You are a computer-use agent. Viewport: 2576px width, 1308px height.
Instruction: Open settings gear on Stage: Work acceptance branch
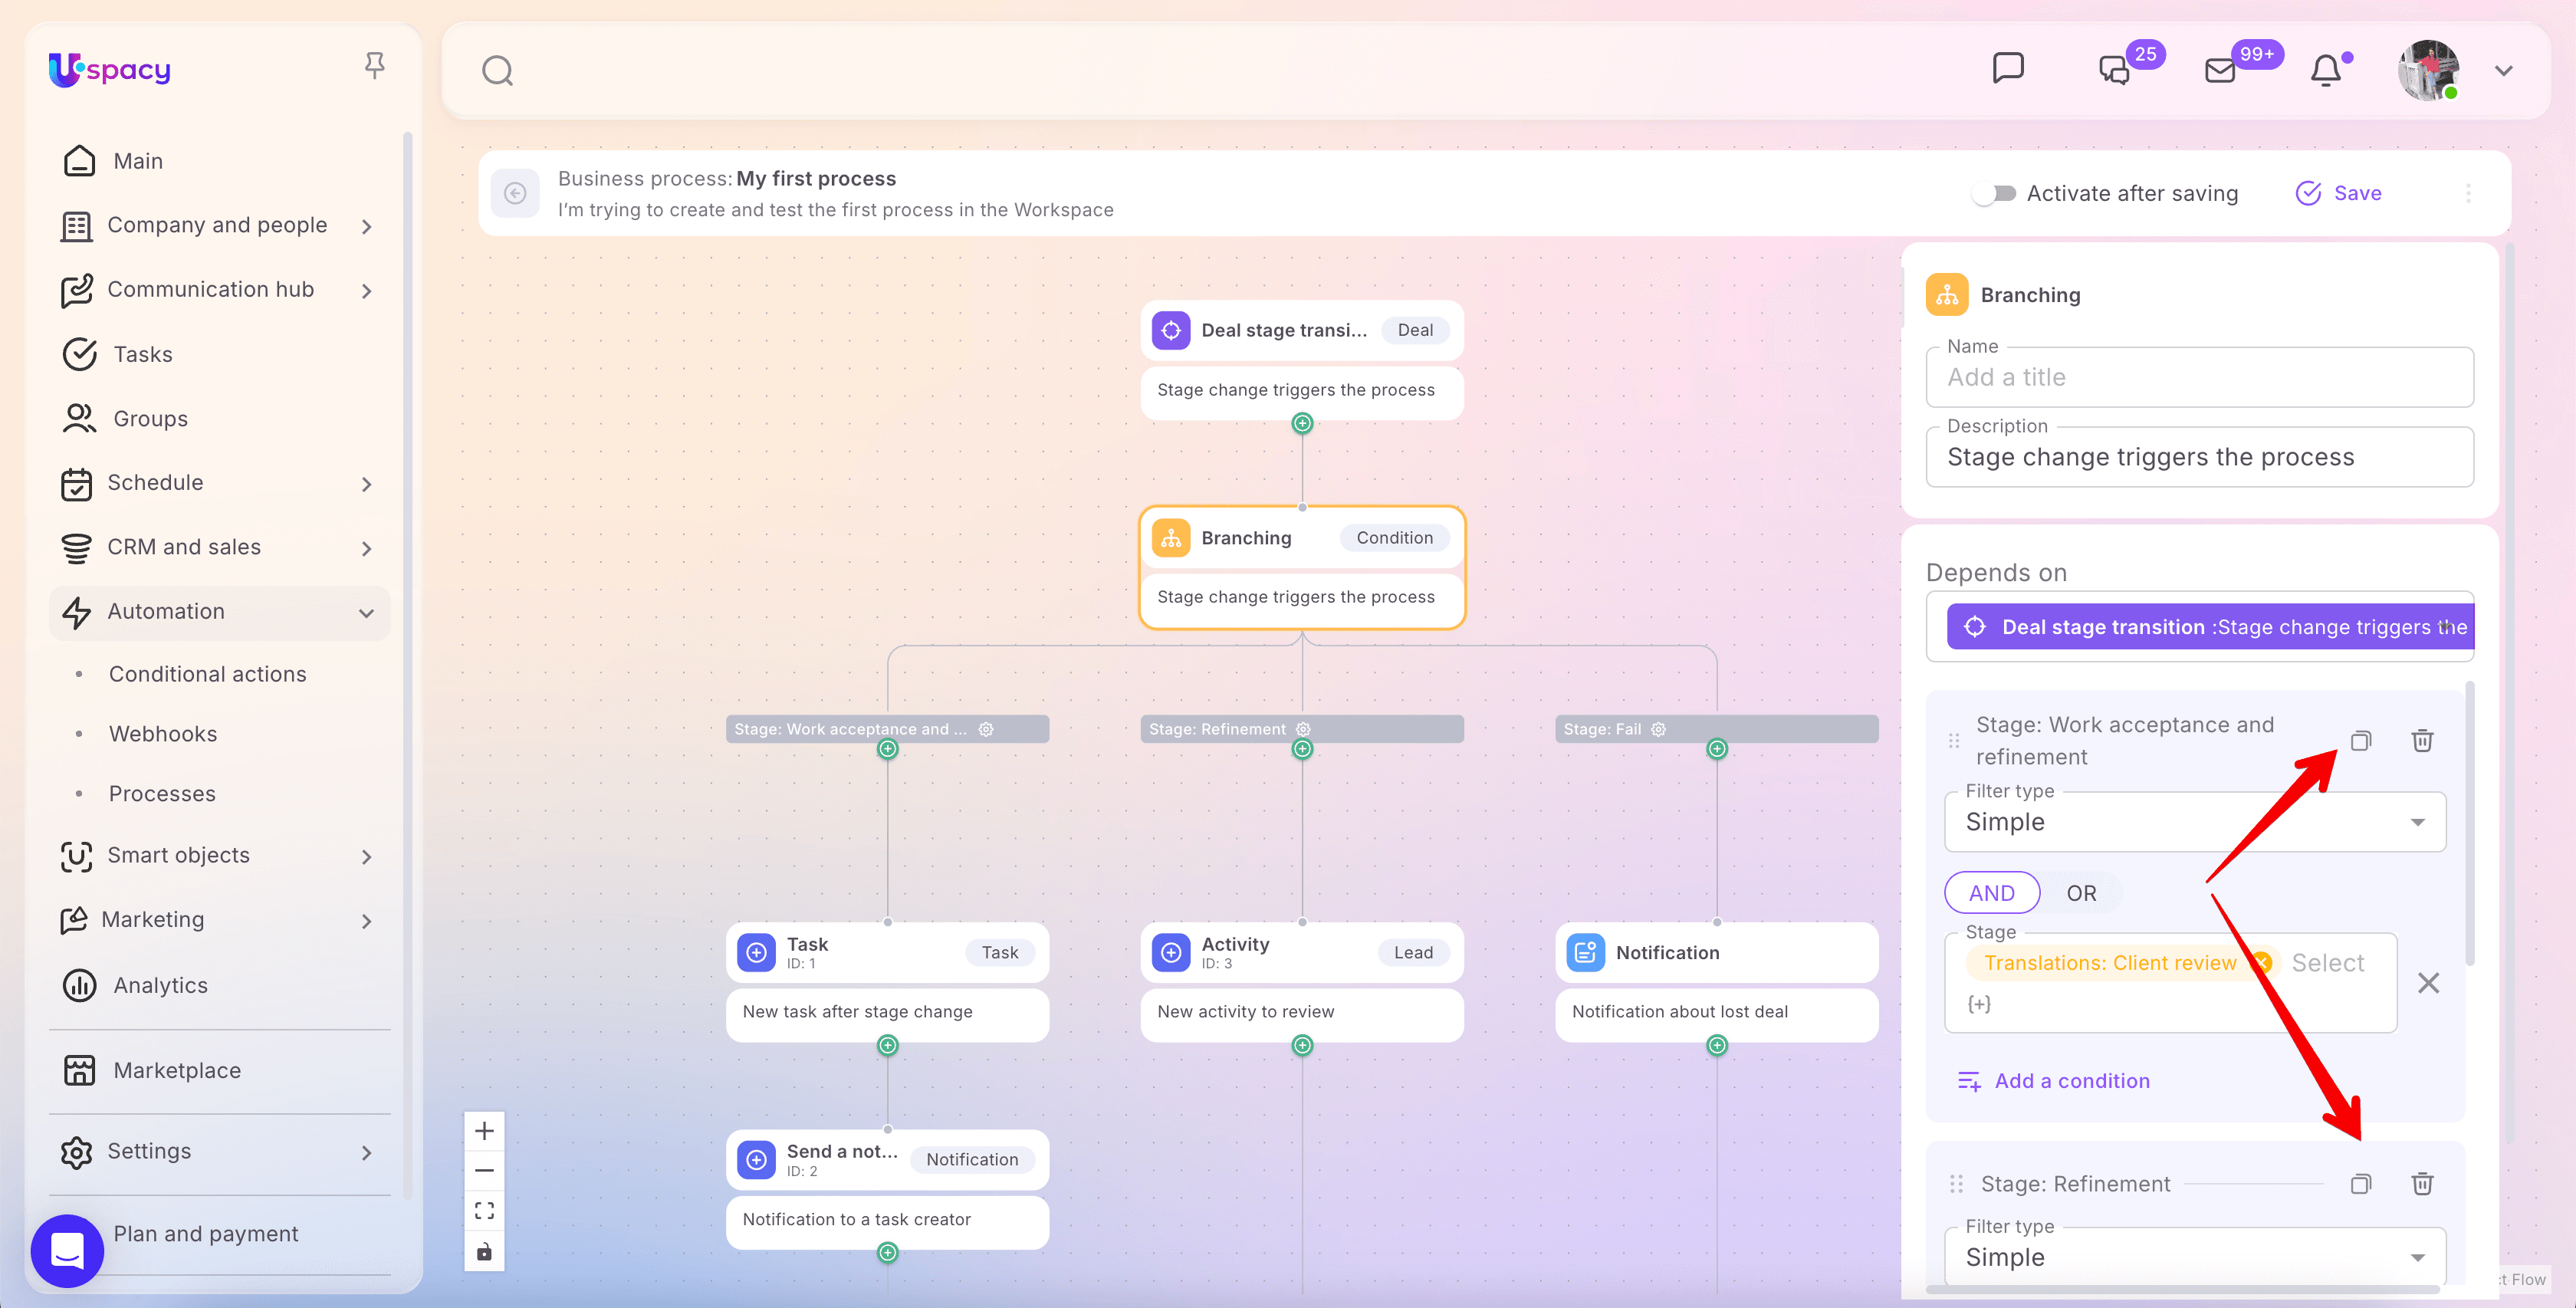coord(986,729)
